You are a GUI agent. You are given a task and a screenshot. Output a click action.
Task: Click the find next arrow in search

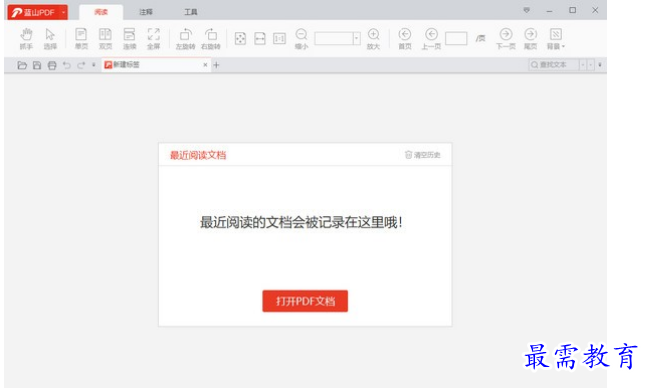pyautogui.click(x=590, y=65)
